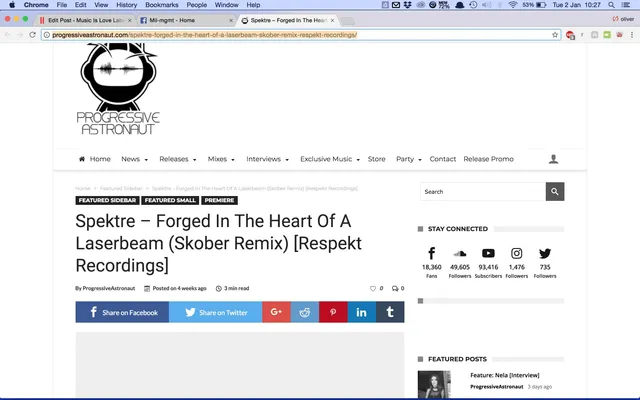
Task: Bookmark this page with the star icon
Action: click(x=555, y=35)
